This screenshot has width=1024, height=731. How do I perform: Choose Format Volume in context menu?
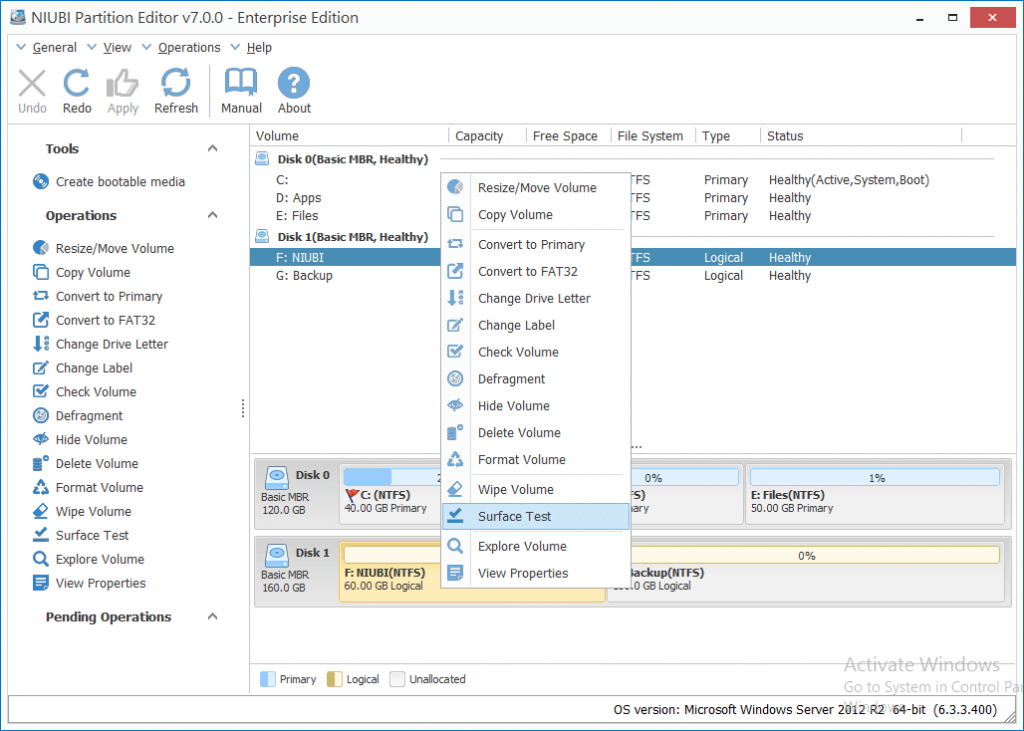[521, 460]
